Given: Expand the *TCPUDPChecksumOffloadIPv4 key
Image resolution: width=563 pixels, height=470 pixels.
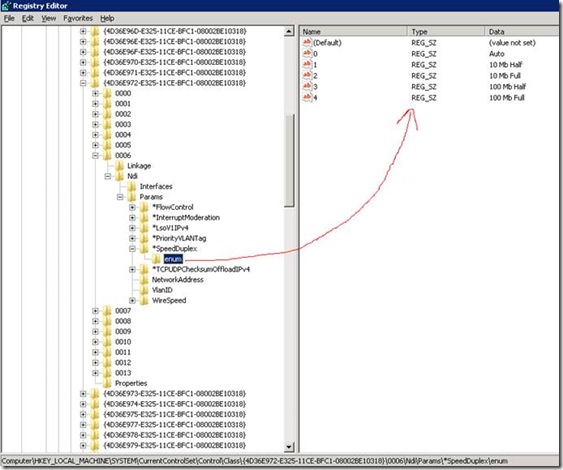Looking at the screenshot, I should click(132, 270).
